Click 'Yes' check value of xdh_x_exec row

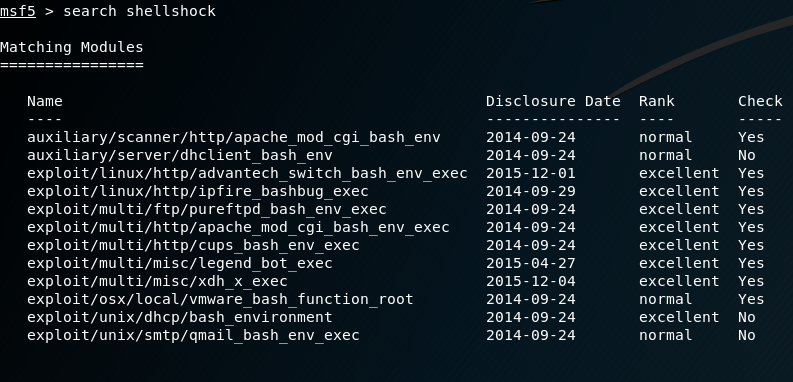click(751, 281)
